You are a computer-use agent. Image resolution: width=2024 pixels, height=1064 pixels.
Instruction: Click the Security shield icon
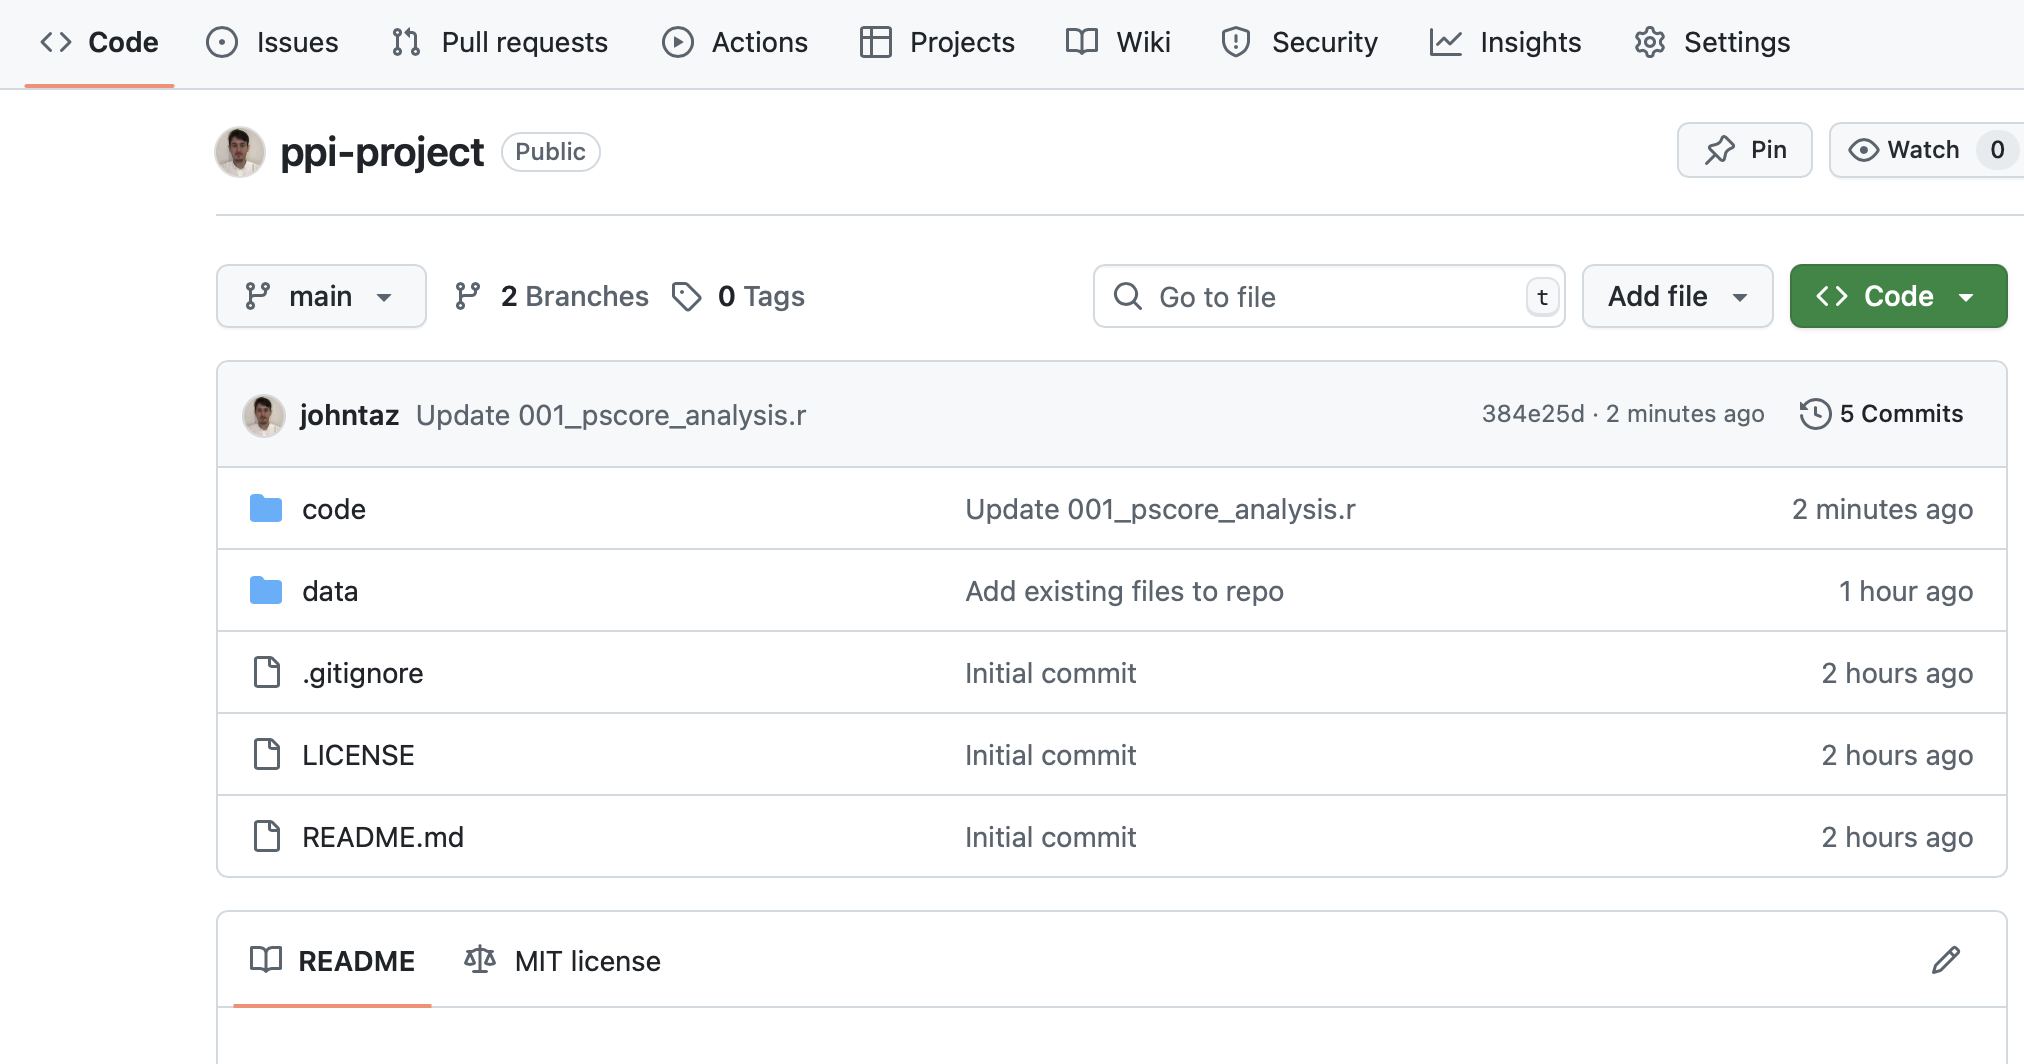(1236, 42)
